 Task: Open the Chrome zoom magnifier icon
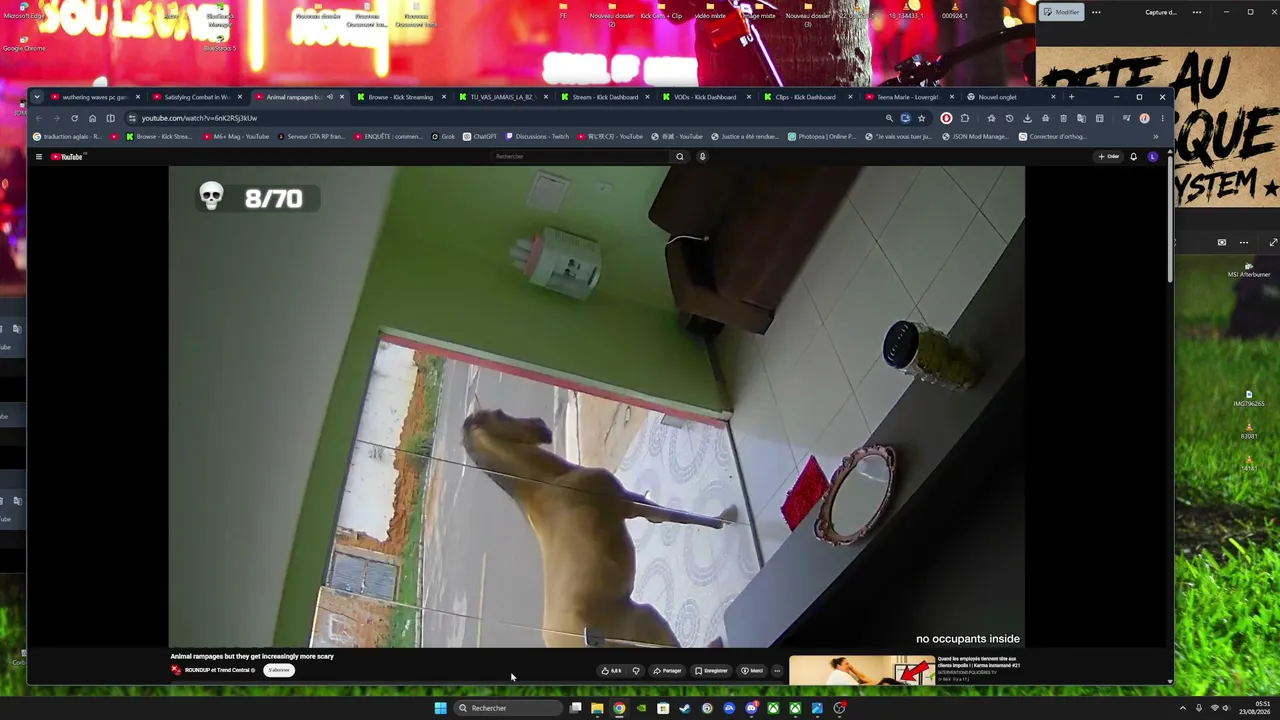tap(889, 118)
